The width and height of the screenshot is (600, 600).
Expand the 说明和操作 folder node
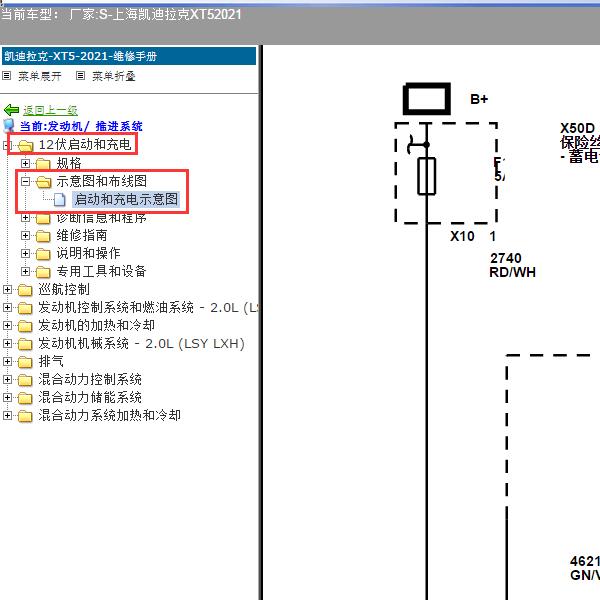(x=25, y=253)
